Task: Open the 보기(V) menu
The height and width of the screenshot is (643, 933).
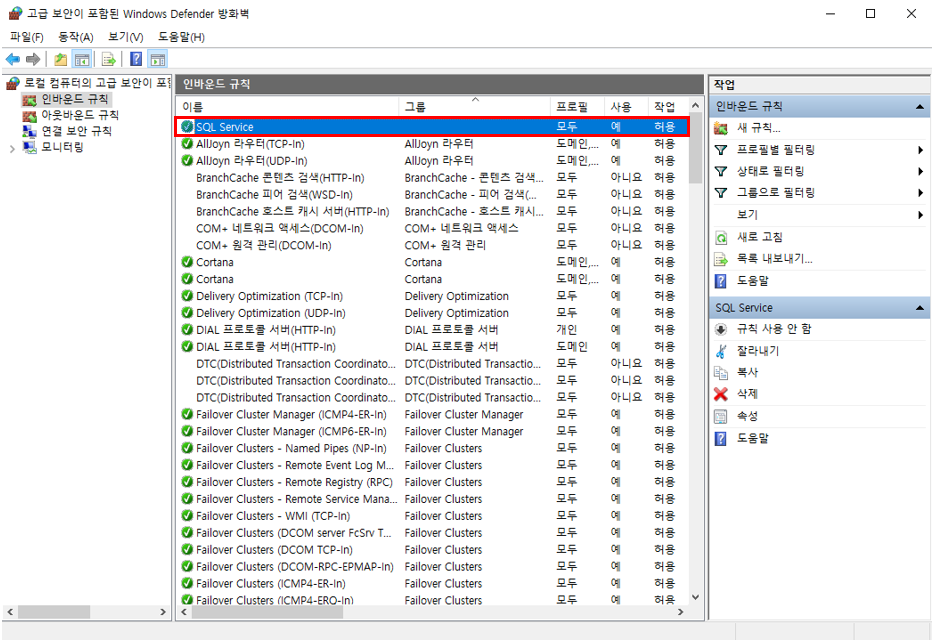Action: click(126, 37)
